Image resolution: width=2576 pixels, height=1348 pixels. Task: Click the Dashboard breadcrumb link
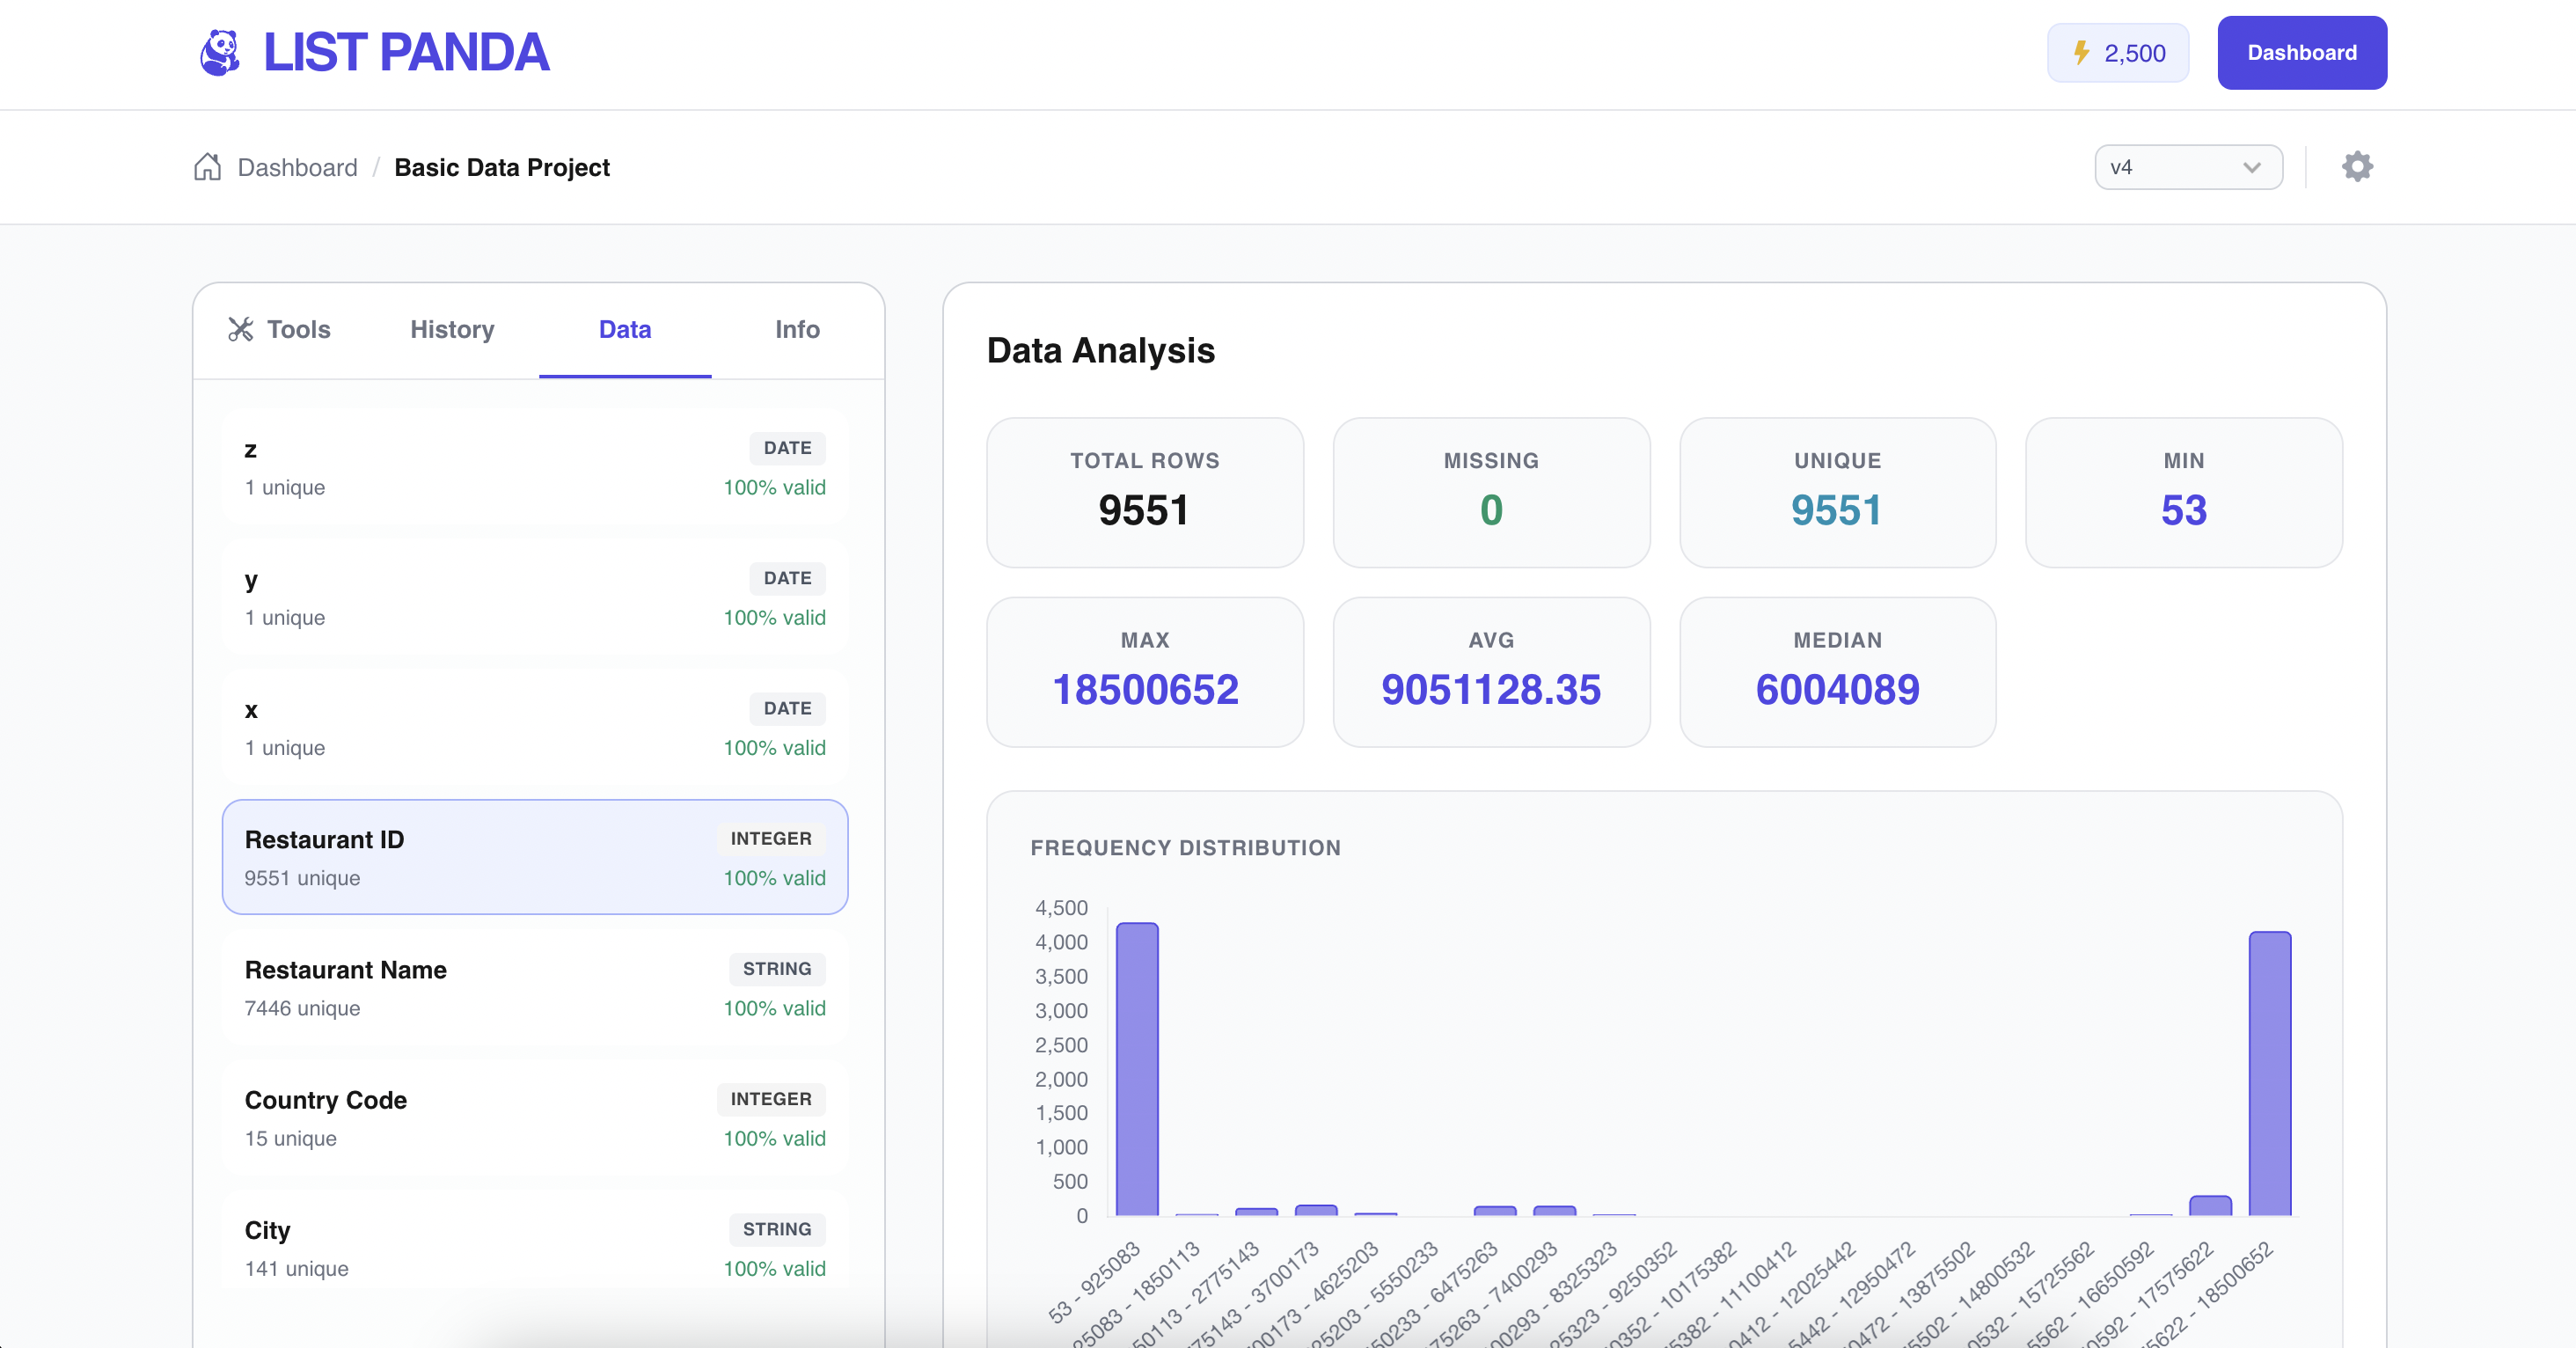[297, 167]
